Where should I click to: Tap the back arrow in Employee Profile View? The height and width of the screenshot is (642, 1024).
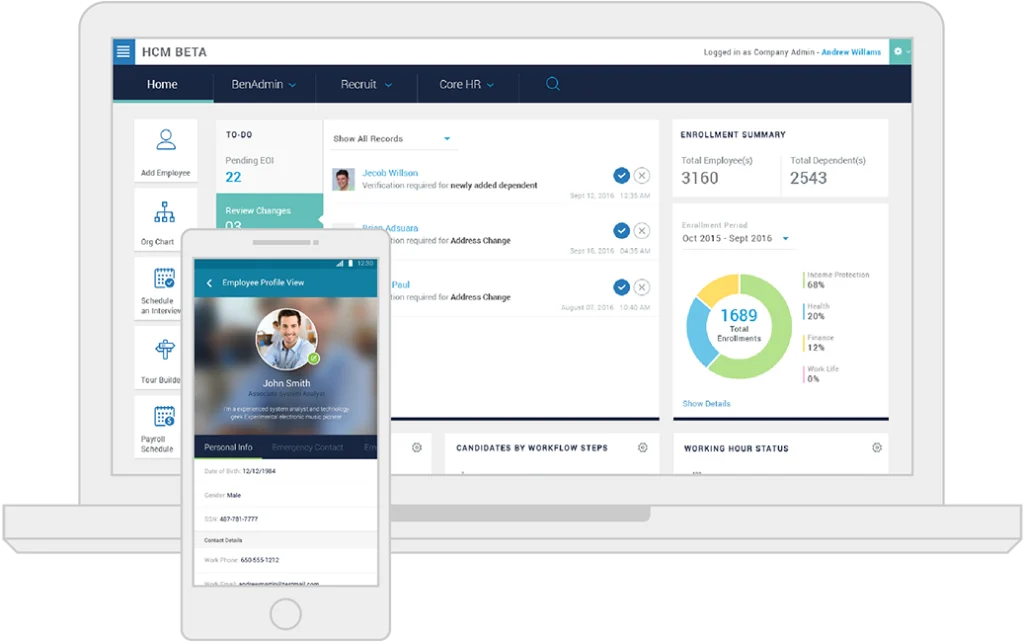pyautogui.click(x=209, y=283)
